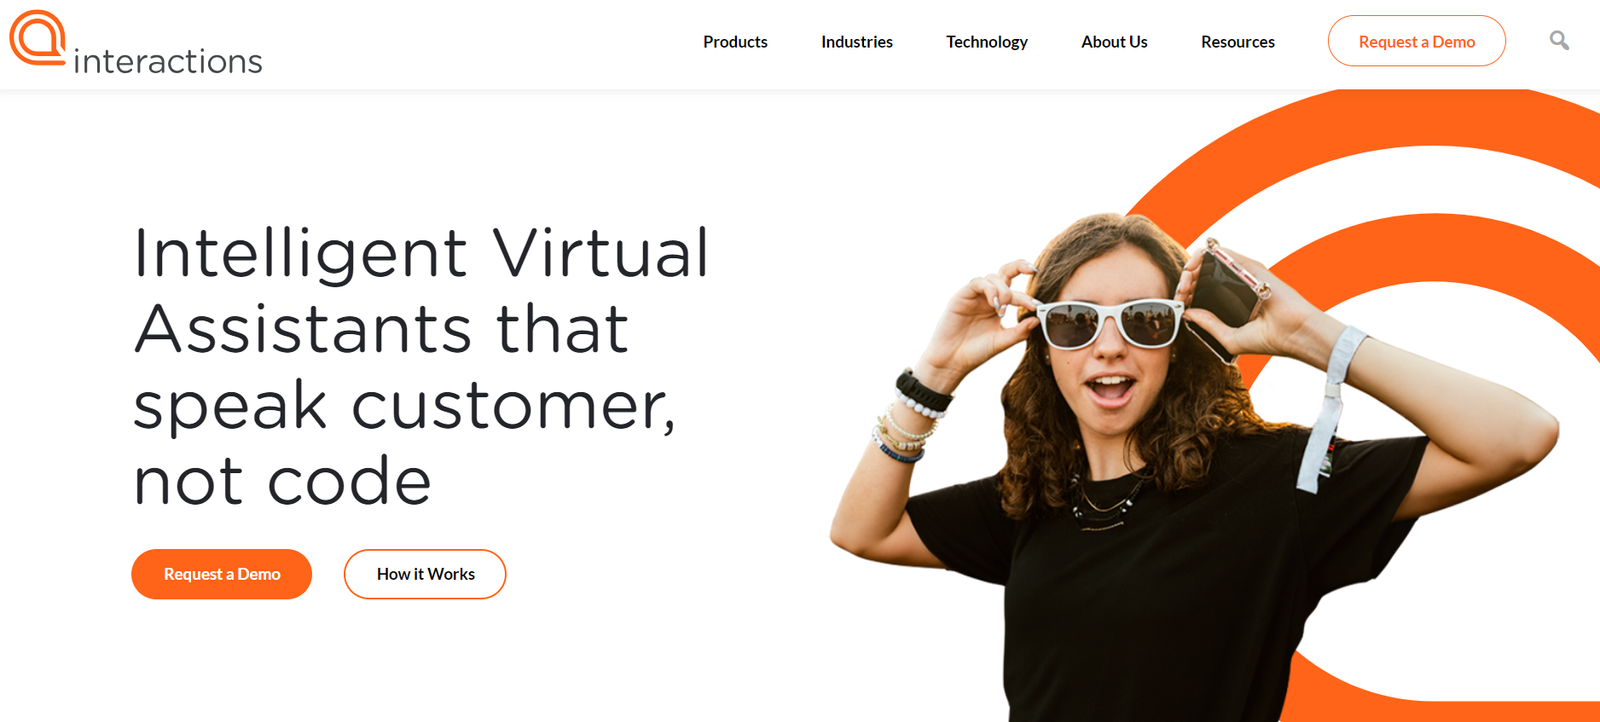
Task: Click the "interactions" wordmark in the header
Action: click(168, 62)
